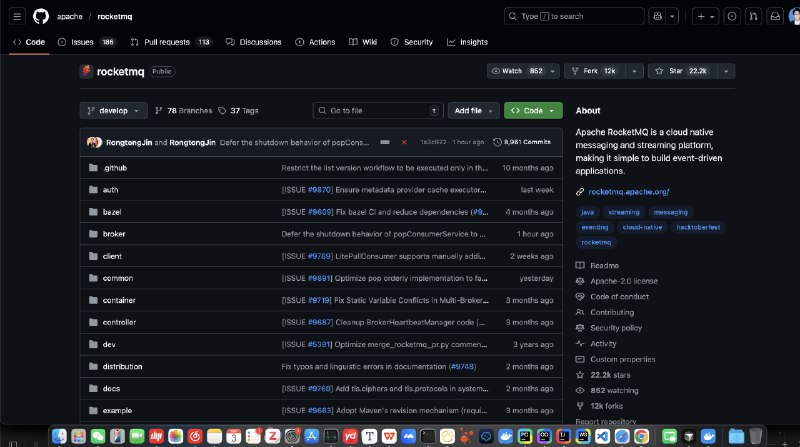The height and width of the screenshot is (447, 800).
Task: Click the issues icon in header
Action: (732, 16)
